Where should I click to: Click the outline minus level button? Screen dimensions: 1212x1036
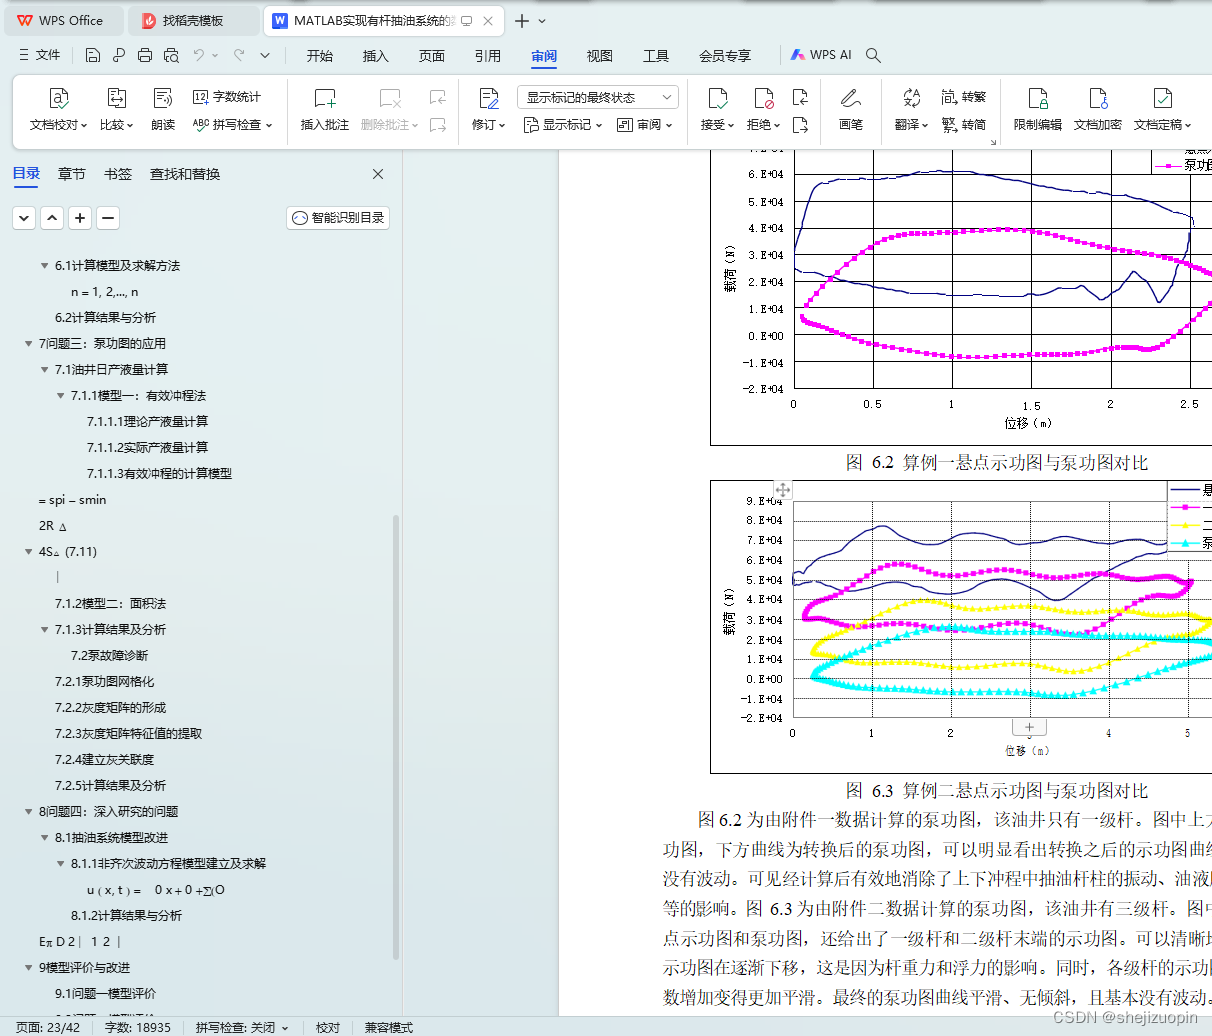109,218
